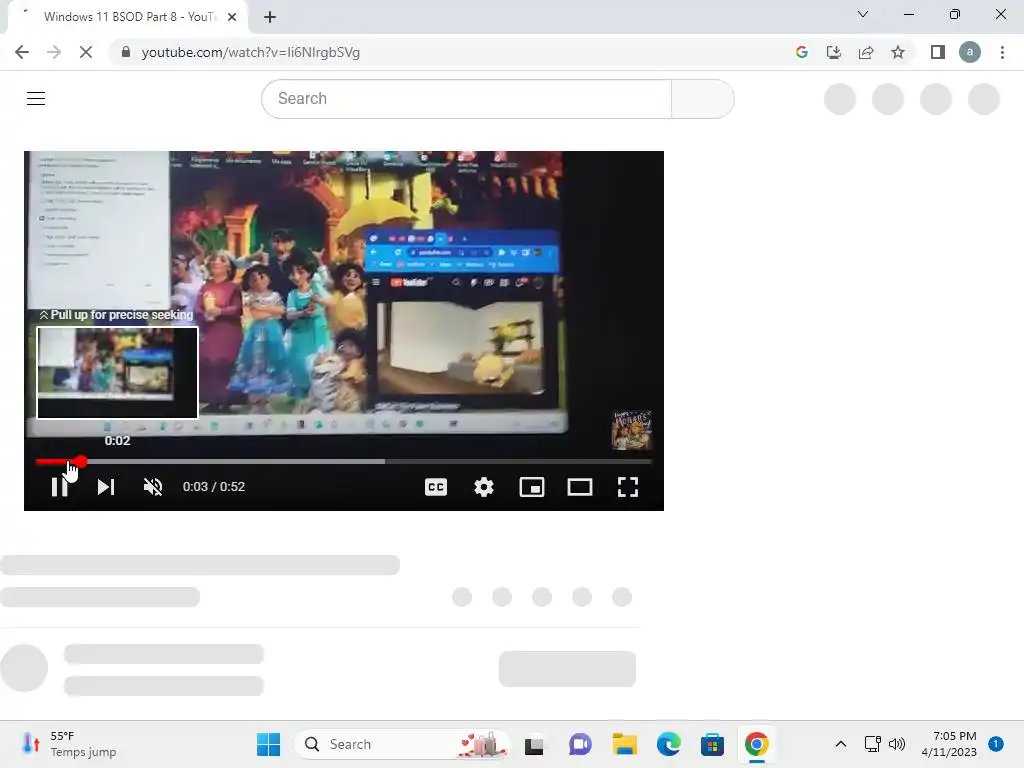Select the Windows 11 BSOD Part 8 tab
Screen dimensions: 1024x768
pos(128,17)
